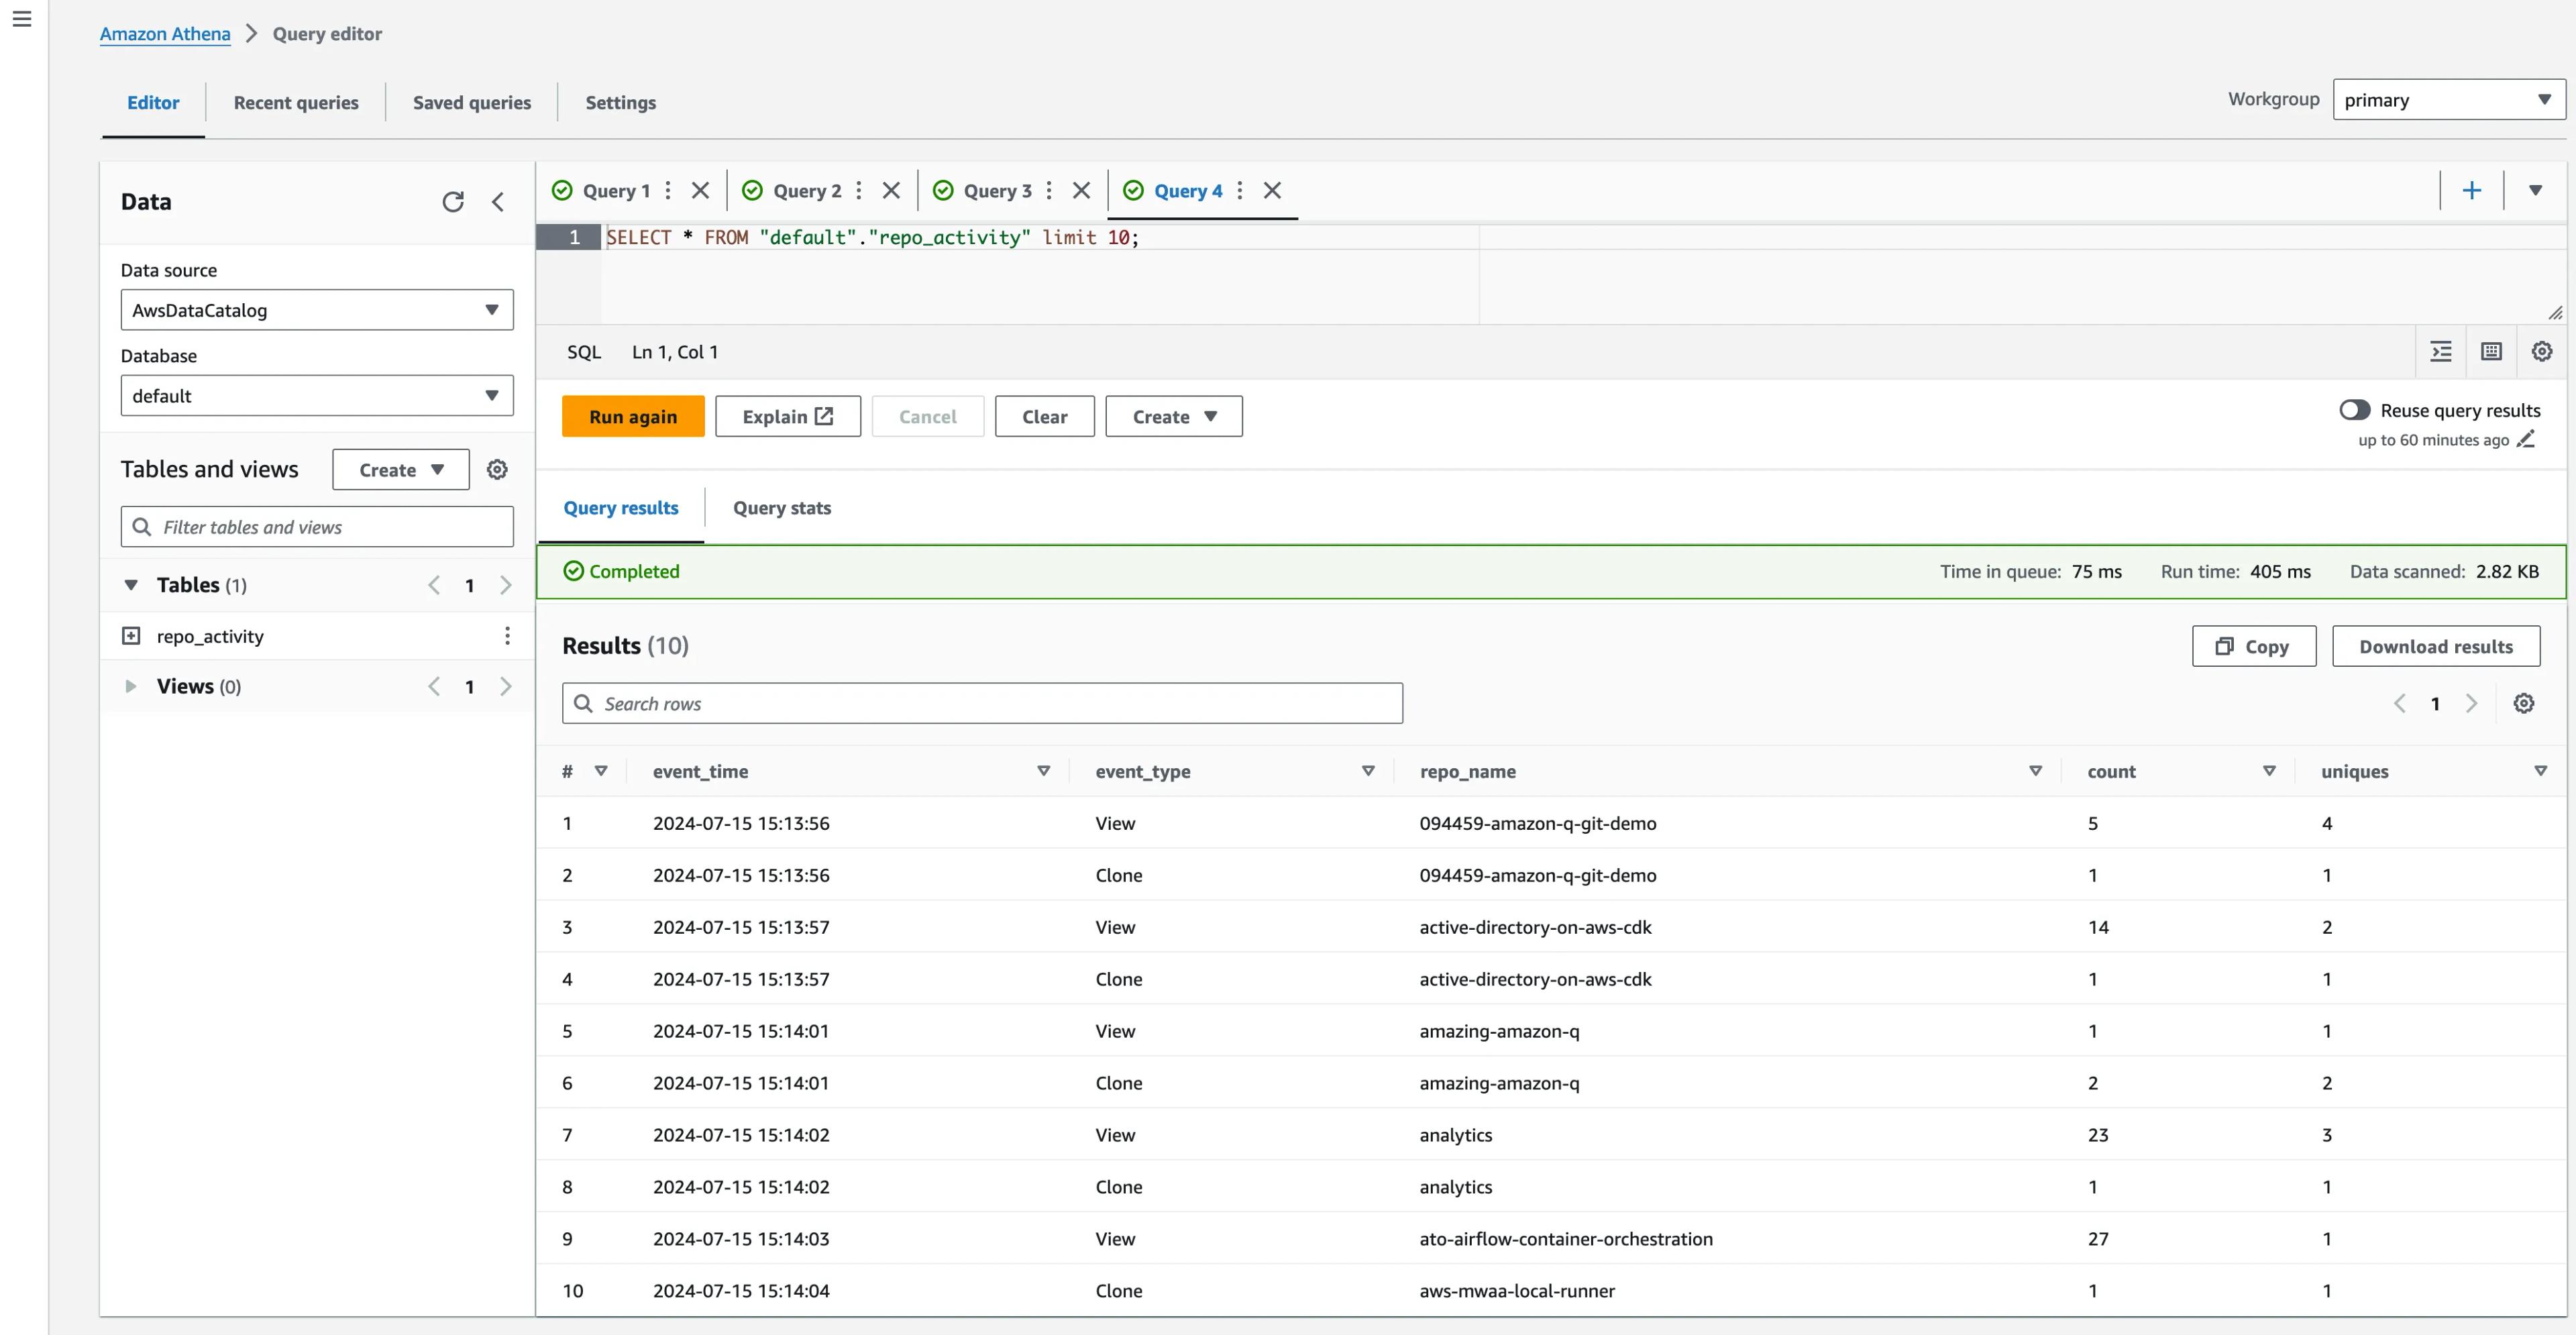Open the Database default dropdown
The image size is (2576, 1335).
point(317,396)
